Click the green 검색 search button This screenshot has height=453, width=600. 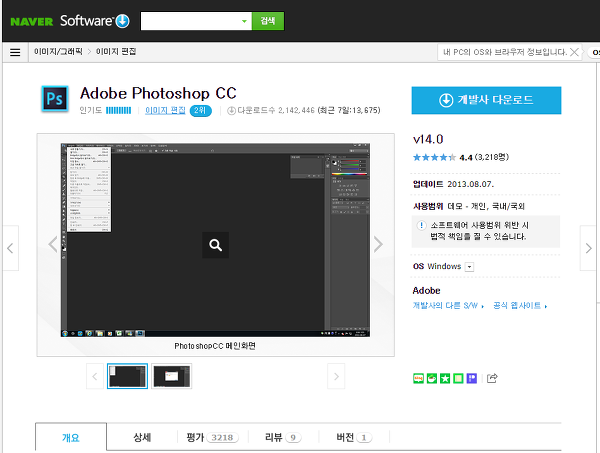click(x=268, y=21)
